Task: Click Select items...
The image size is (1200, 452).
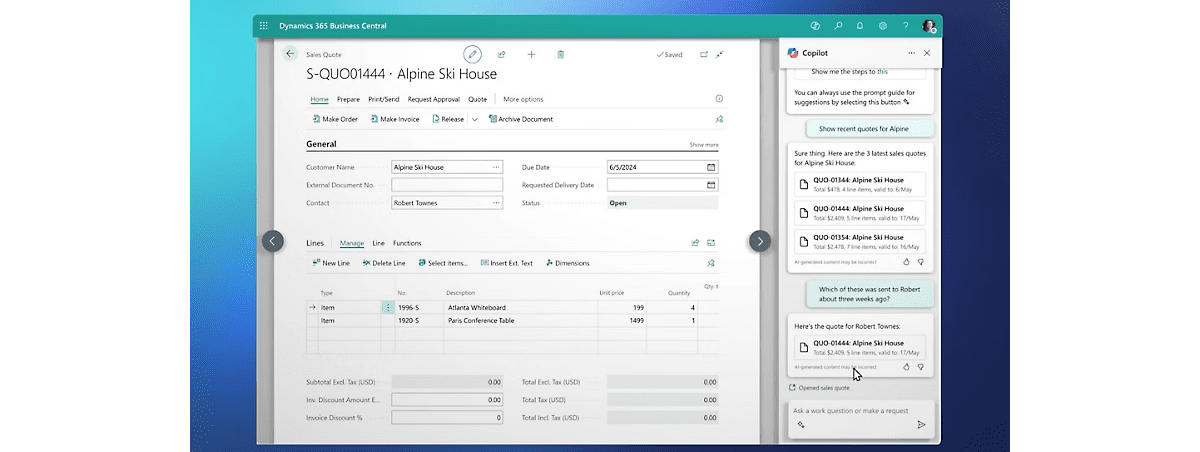Action: (x=442, y=263)
